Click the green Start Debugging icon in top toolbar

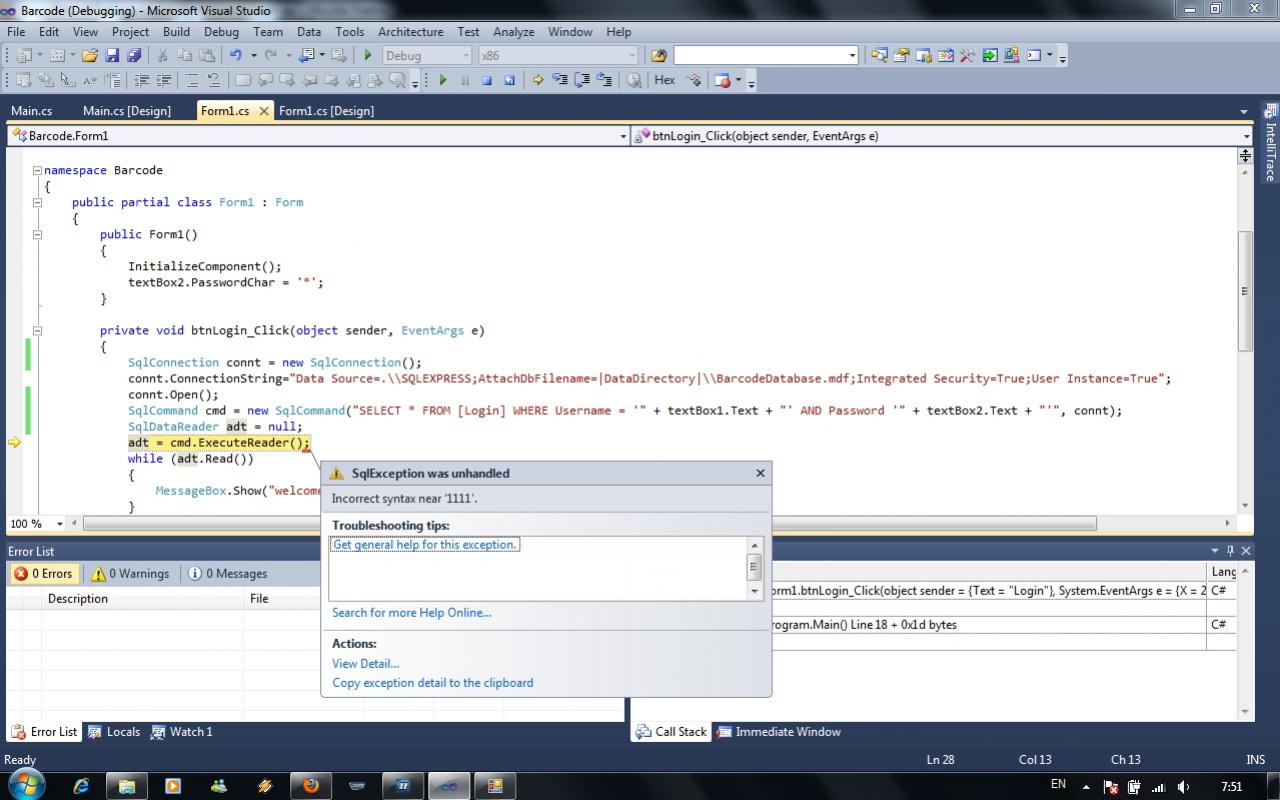pos(368,55)
